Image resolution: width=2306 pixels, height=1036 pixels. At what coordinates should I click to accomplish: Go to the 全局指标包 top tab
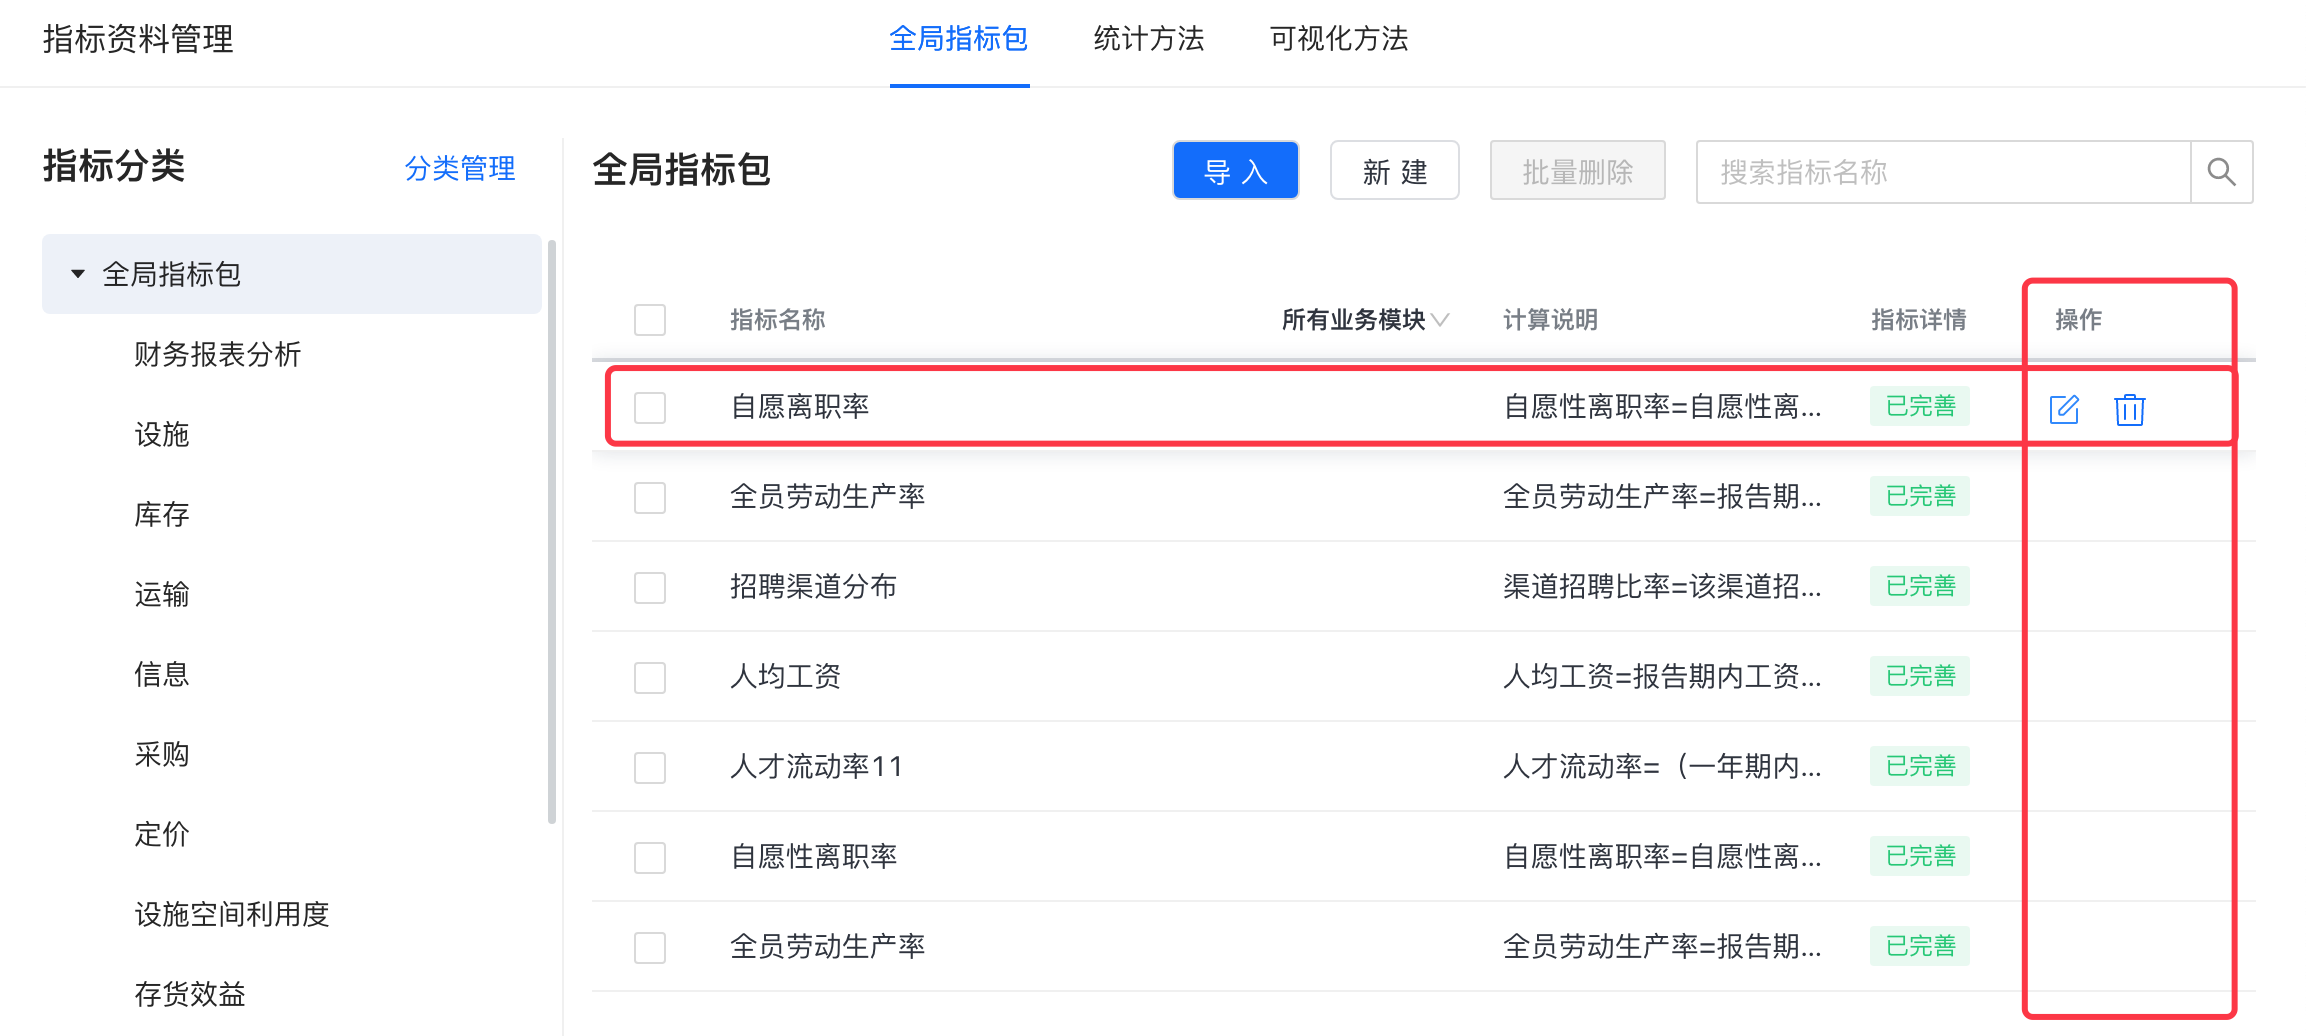point(959,39)
